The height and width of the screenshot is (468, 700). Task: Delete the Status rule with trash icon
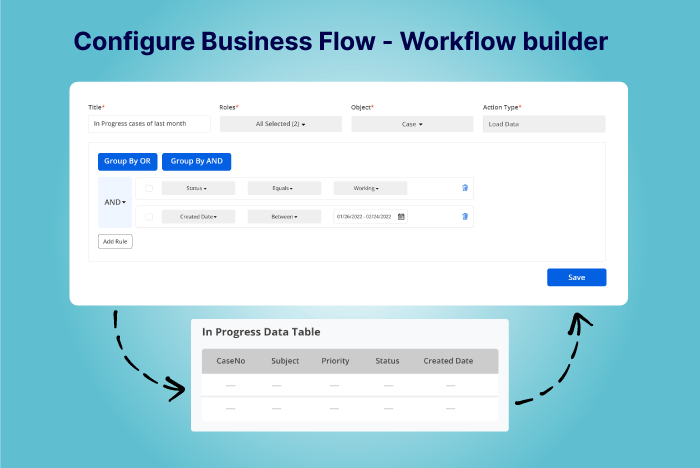point(464,188)
